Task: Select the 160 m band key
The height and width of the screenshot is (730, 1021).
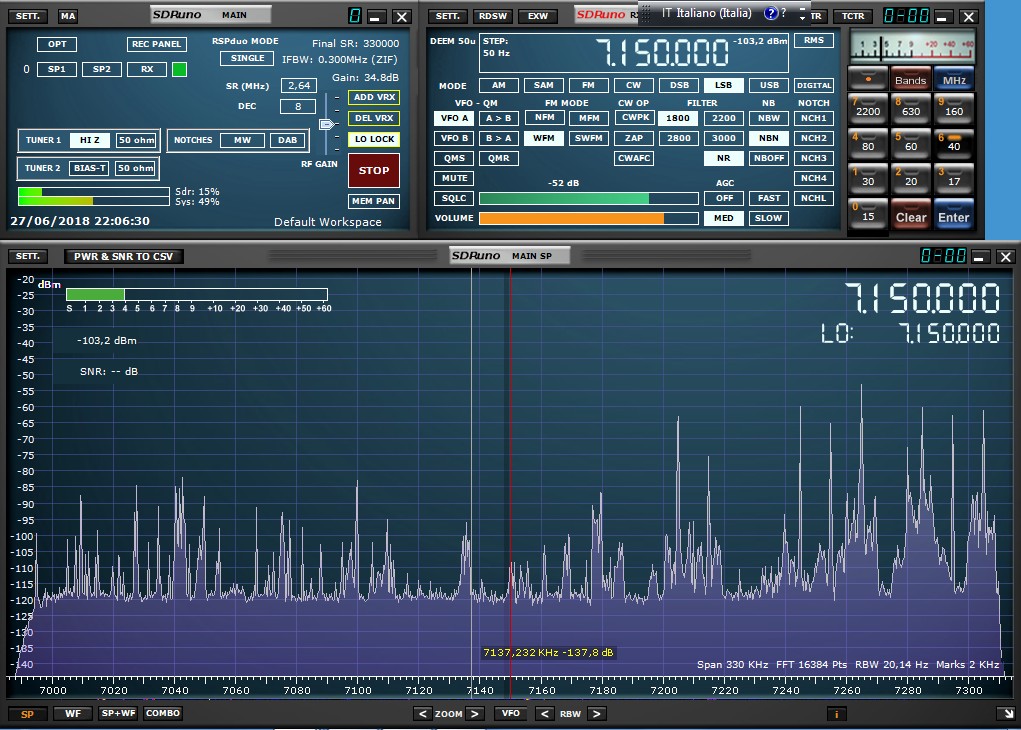Action: coord(954,109)
